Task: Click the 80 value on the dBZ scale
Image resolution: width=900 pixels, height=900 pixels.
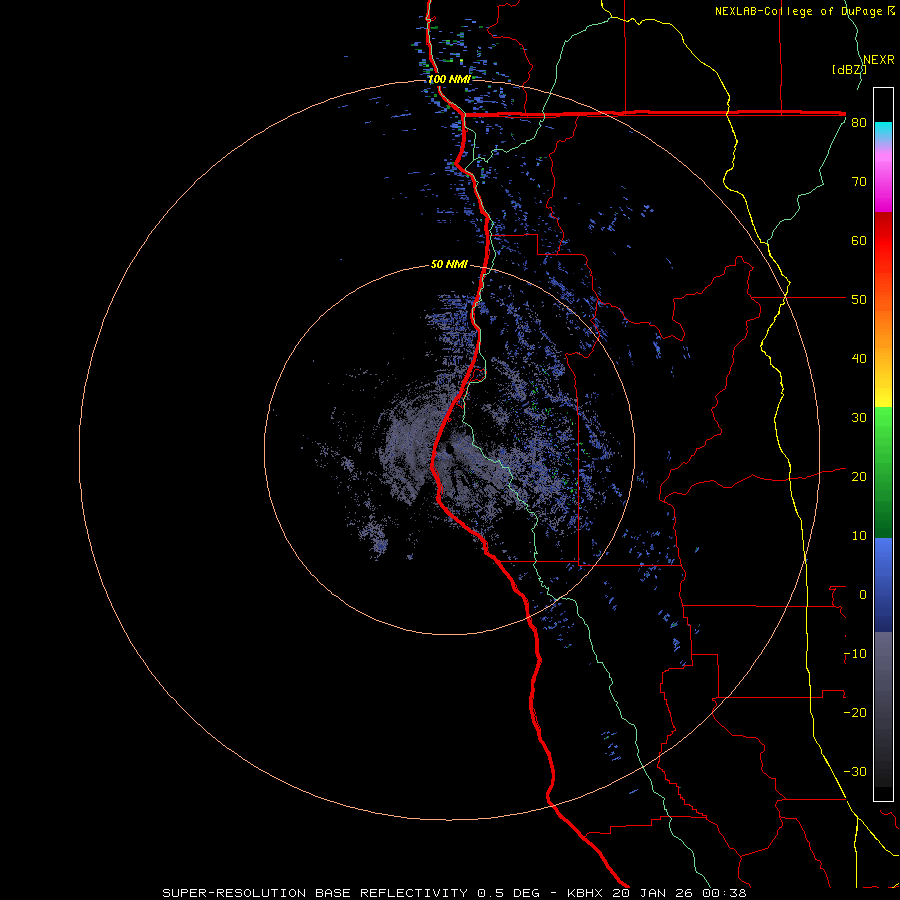Action: pos(859,123)
